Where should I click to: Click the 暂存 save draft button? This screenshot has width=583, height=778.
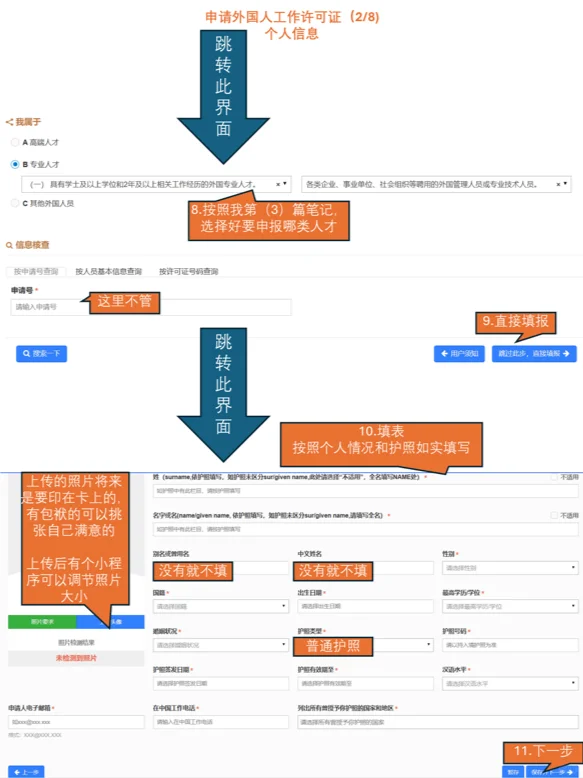tap(513, 772)
